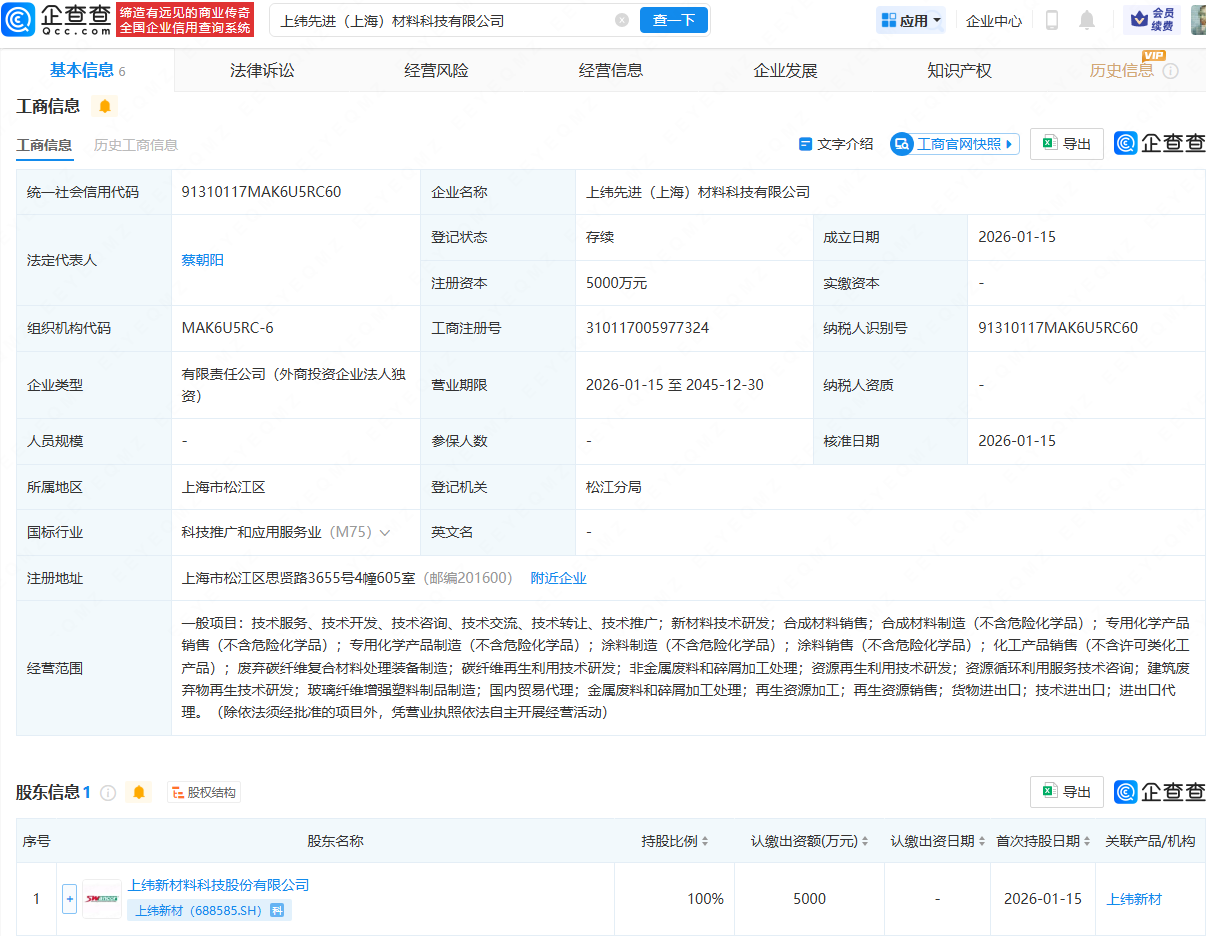Image resolution: width=1206 pixels, height=936 pixels.
Task: Click the Qcc.com logo in header
Action: tap(57, 19)
